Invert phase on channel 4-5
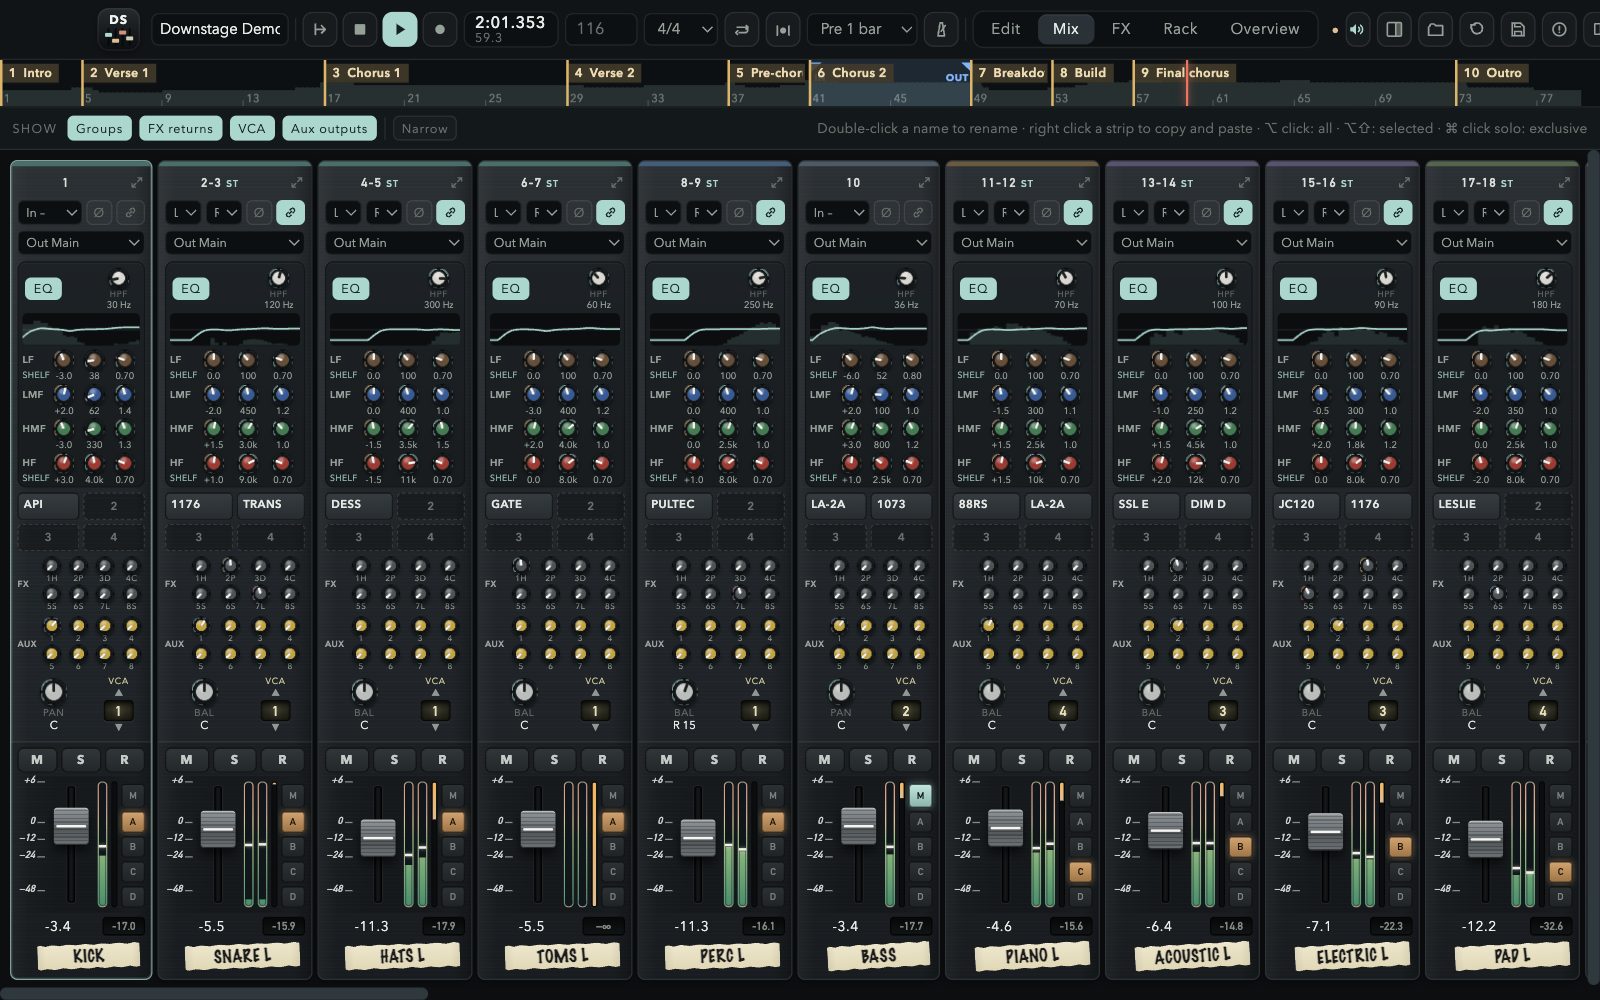 pos(419,212)
